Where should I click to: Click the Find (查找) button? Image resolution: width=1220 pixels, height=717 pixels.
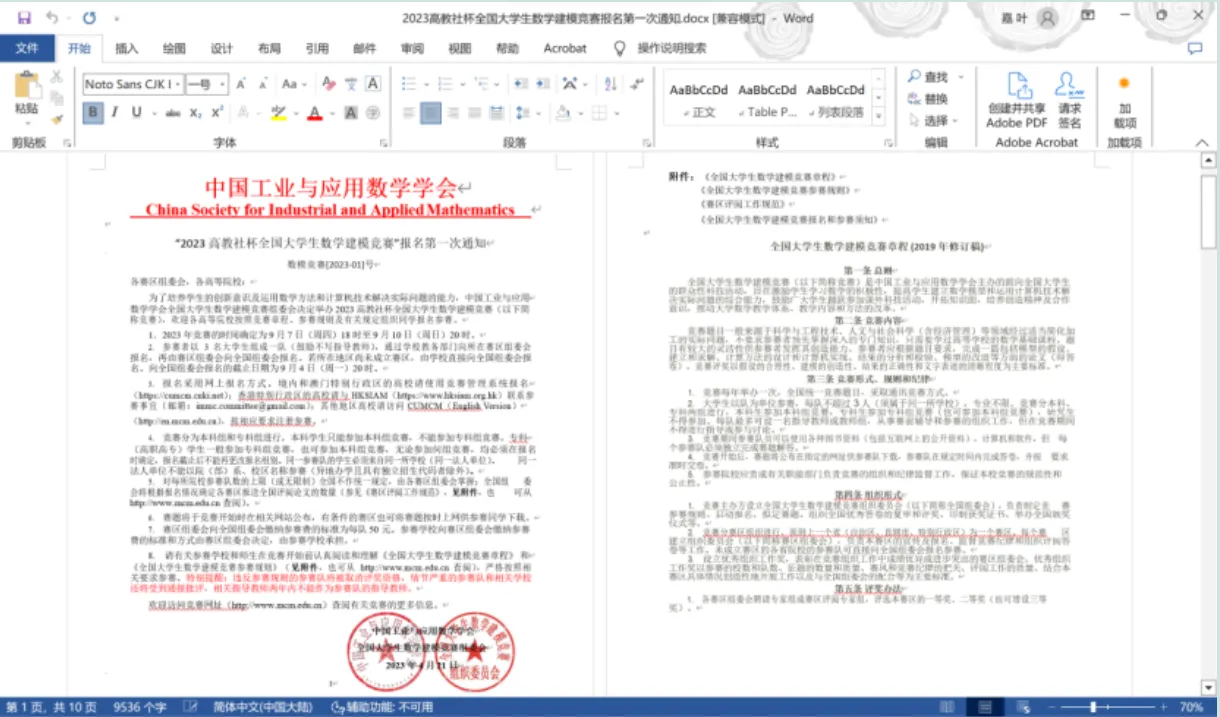click(x=928, y=77)
